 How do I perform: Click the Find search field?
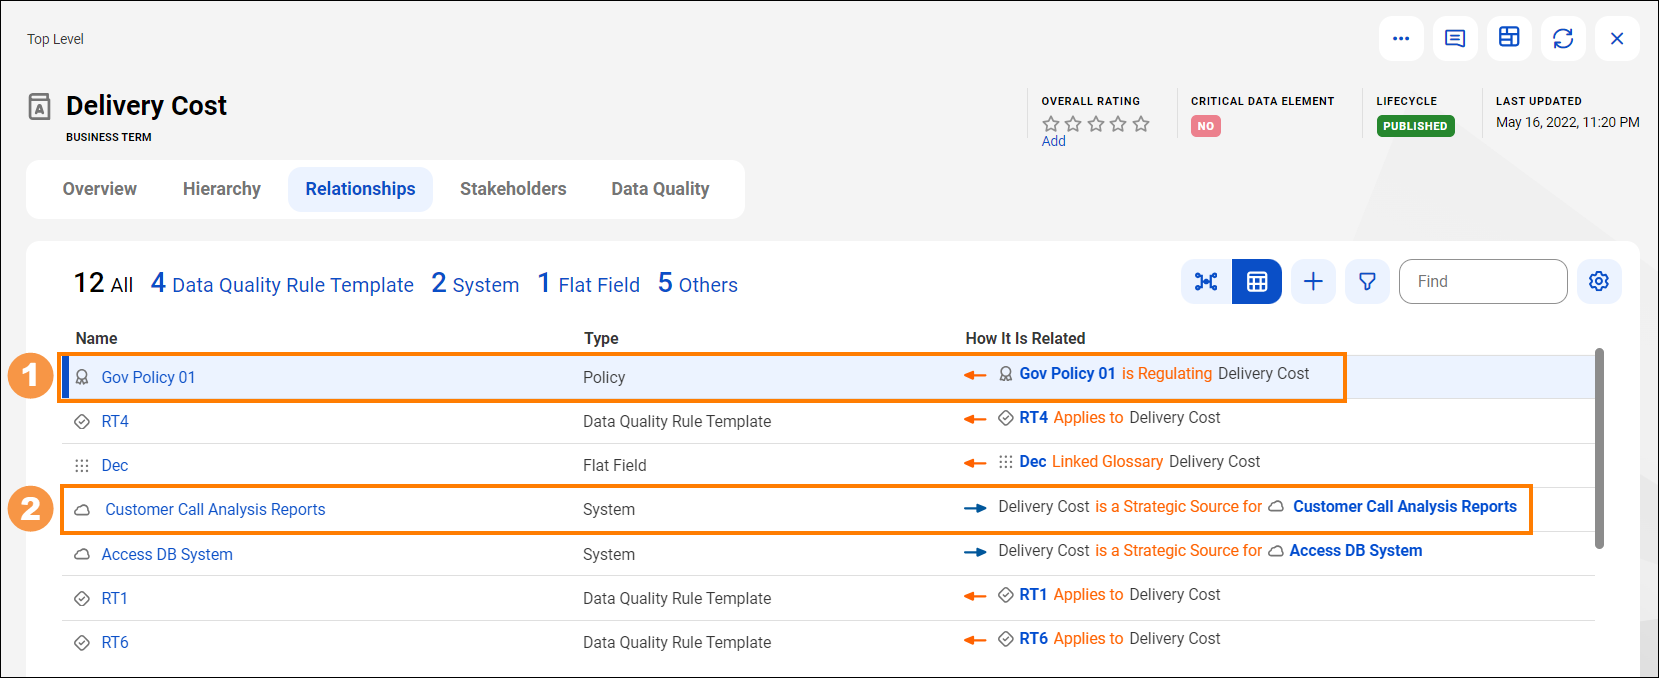1483,282
